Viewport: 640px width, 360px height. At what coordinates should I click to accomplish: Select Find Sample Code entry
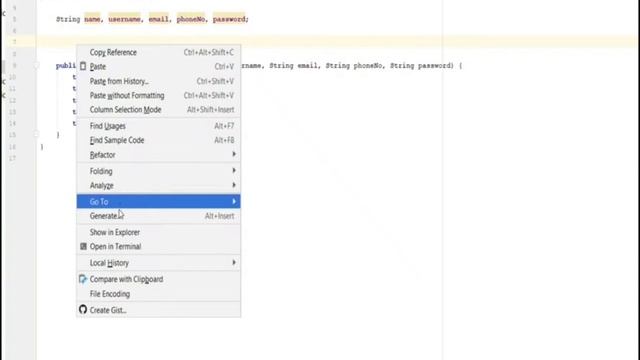point(158,140)
